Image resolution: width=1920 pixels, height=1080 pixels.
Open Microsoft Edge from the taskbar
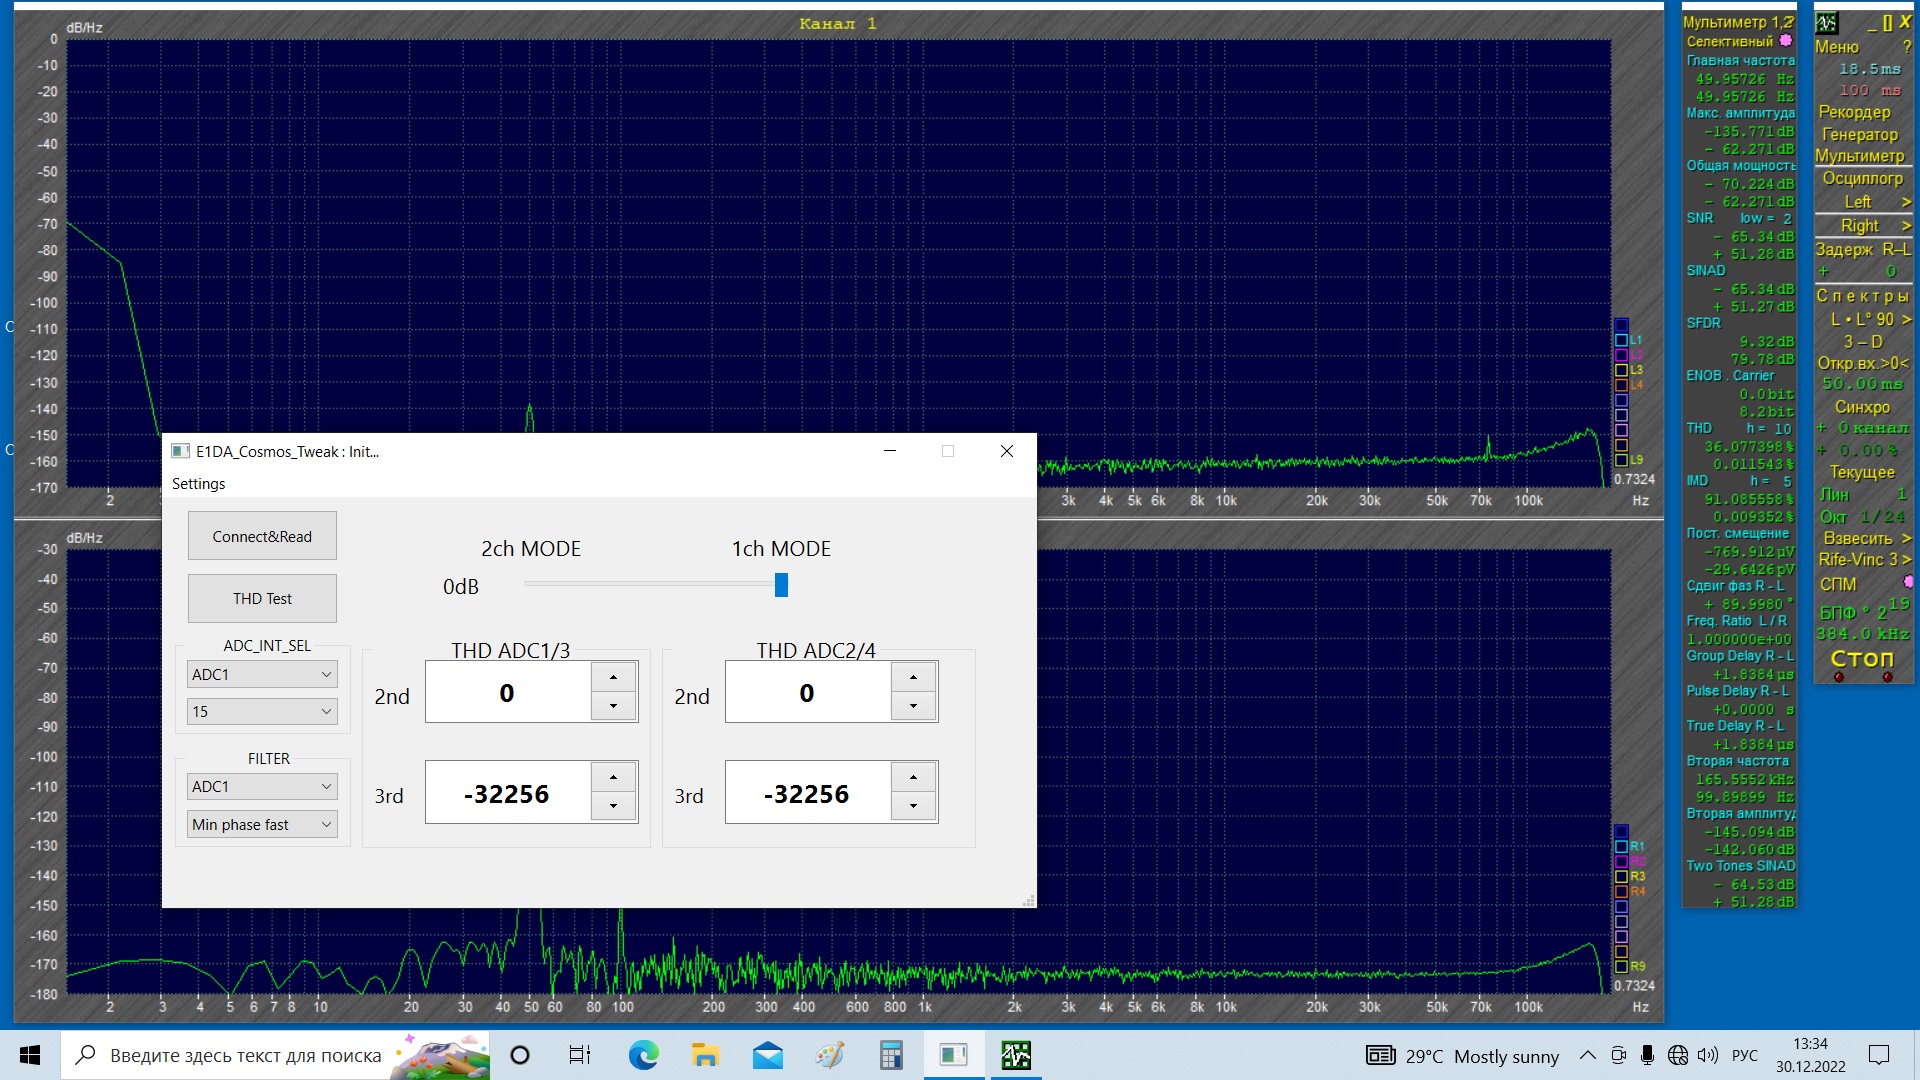click(x=643, y=1055)
